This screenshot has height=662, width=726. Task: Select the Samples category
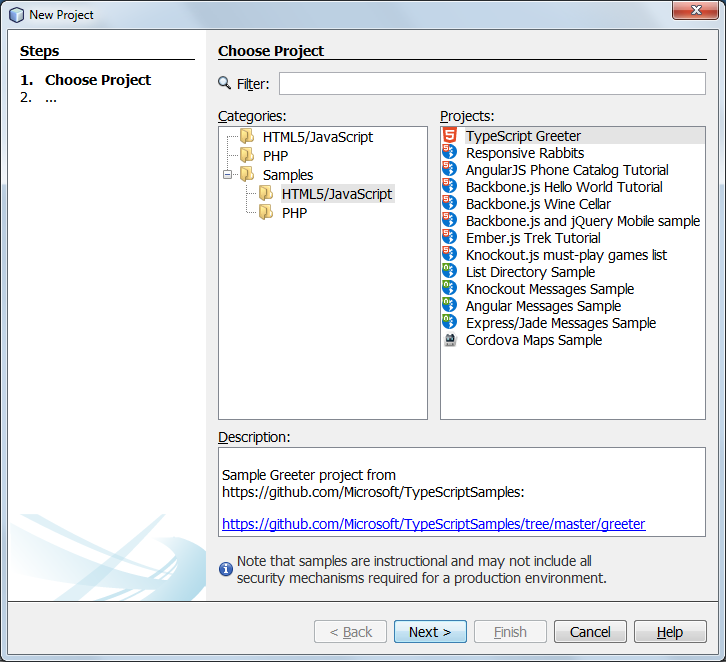[288, 175]
